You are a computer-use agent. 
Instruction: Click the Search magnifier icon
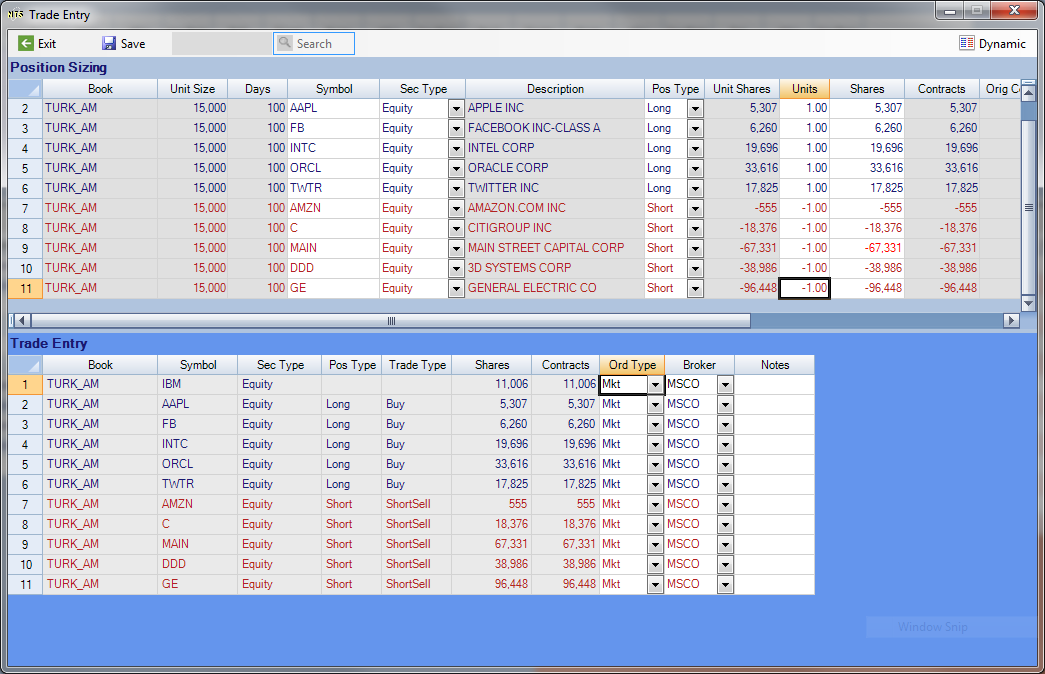pos(285,43)
